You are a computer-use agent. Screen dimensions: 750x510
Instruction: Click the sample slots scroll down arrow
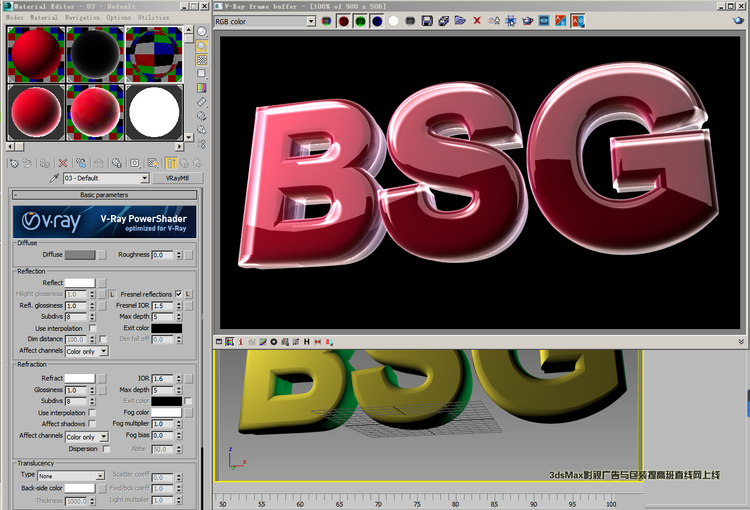pos(188,137)
